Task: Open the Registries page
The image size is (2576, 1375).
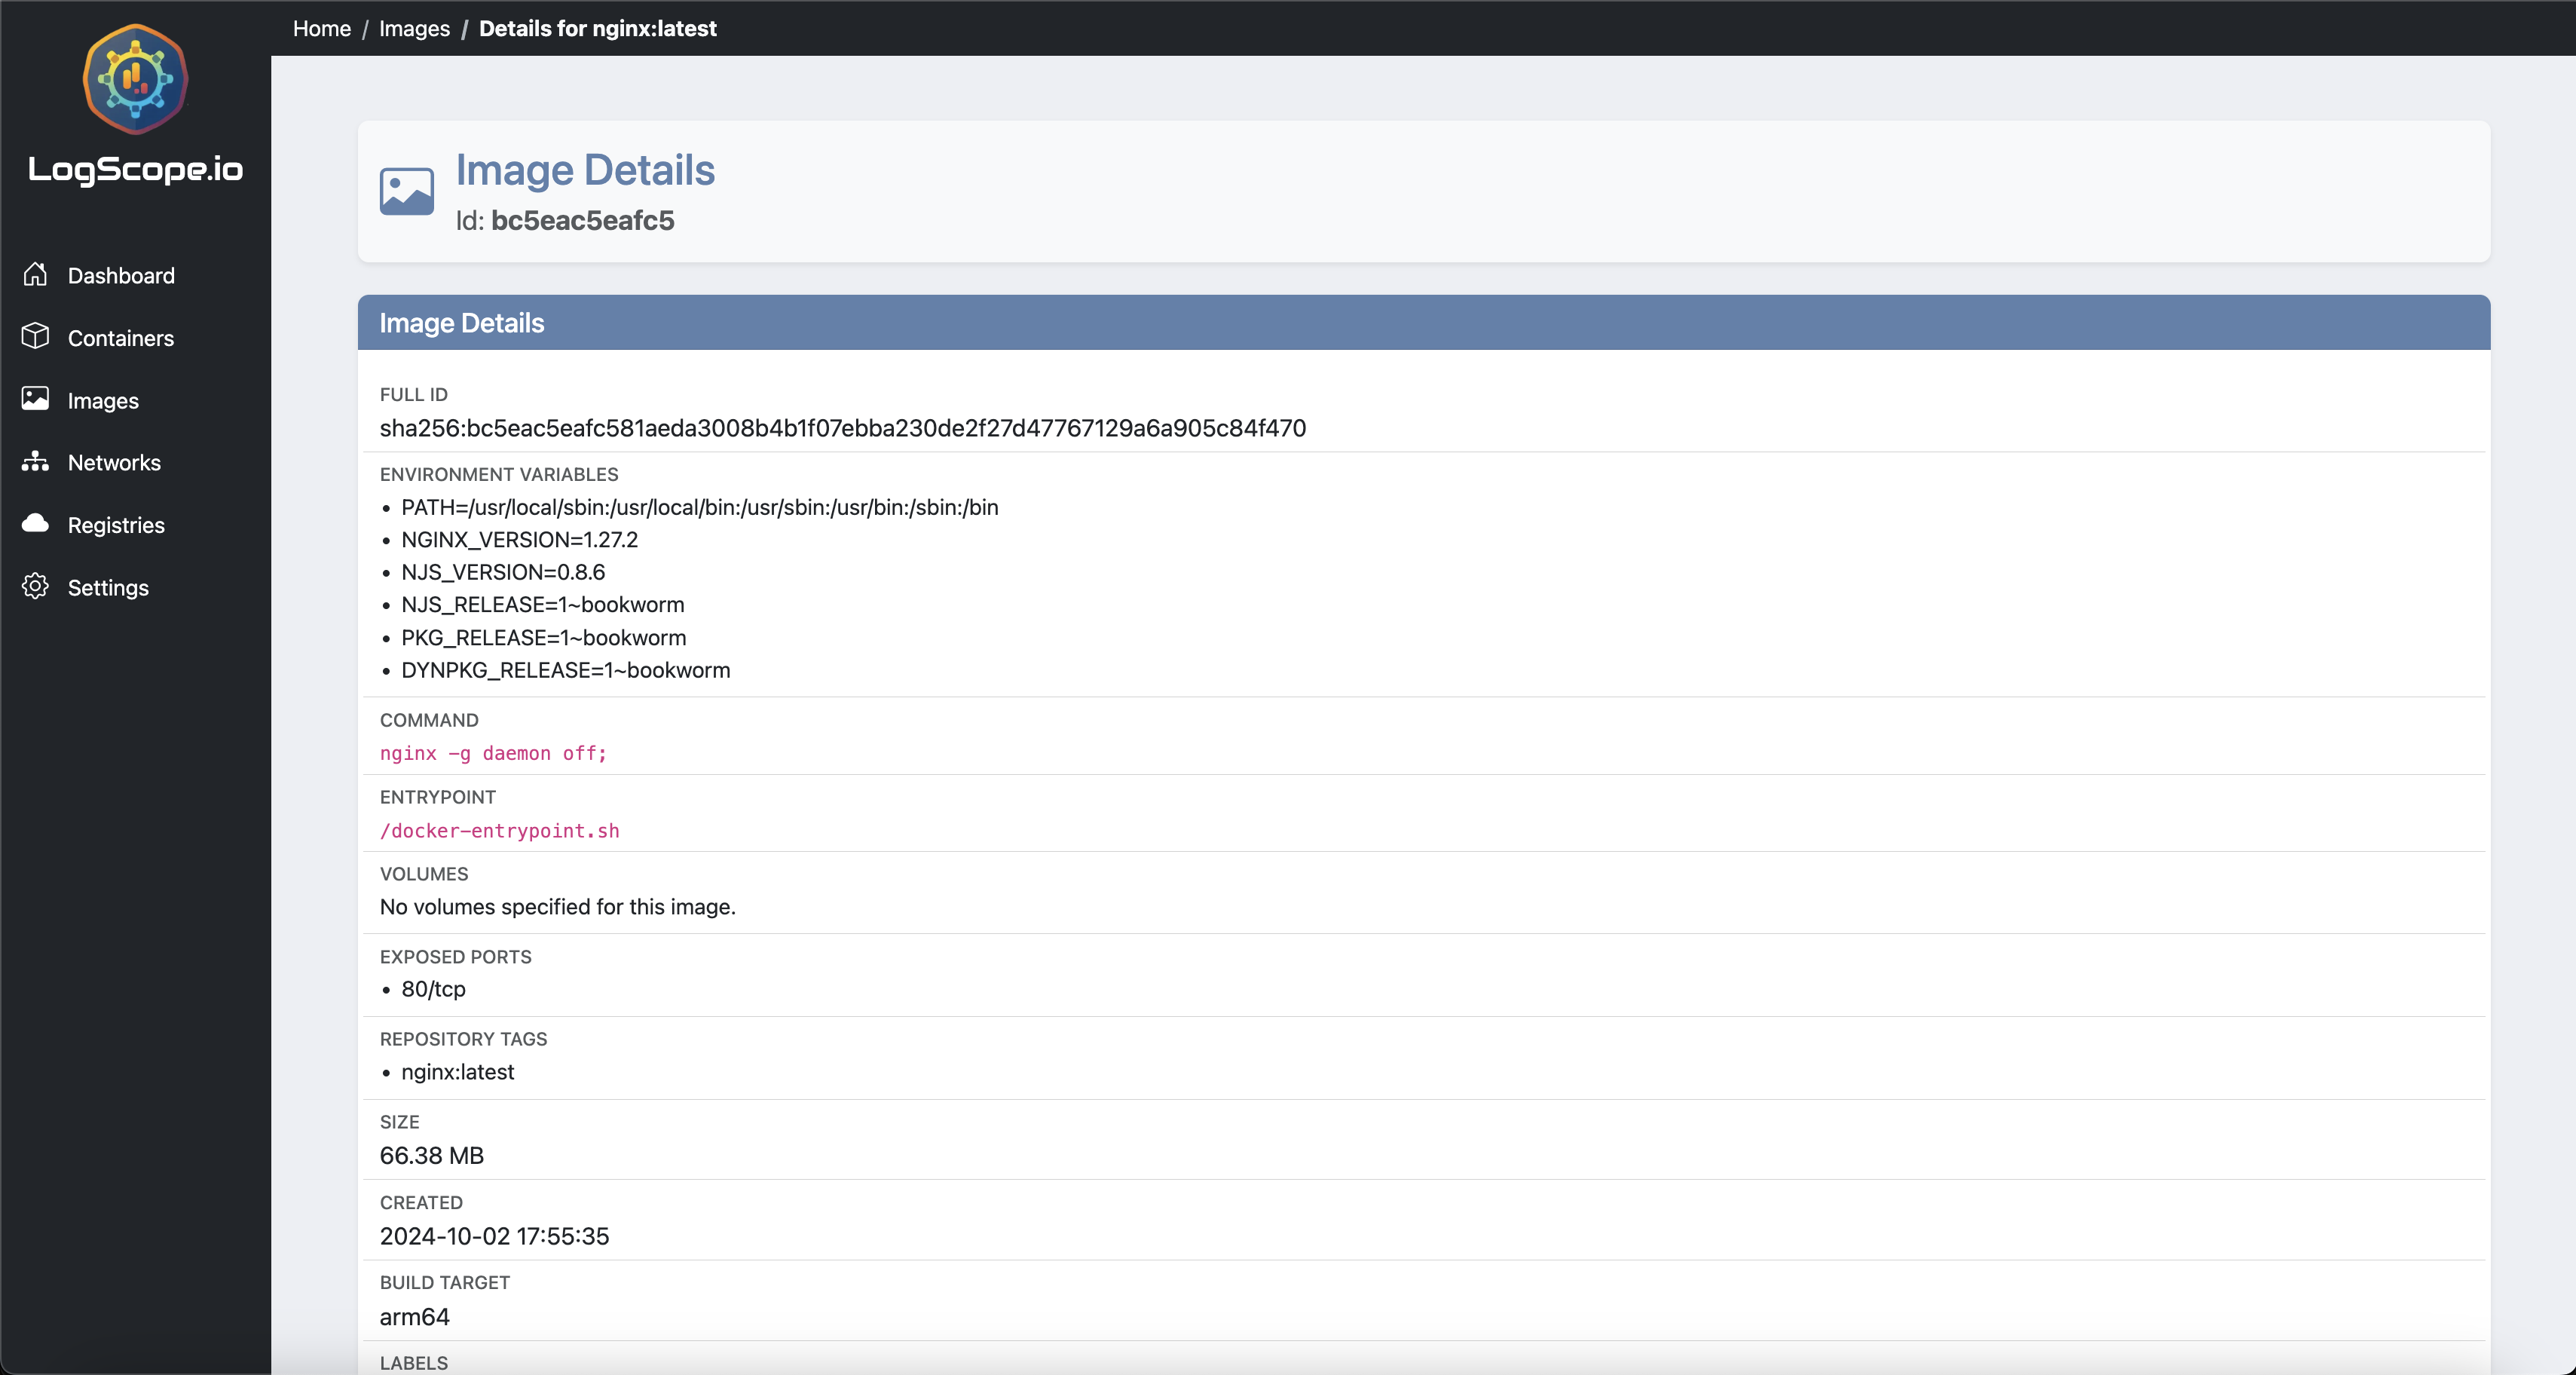Action: [116, 524]
